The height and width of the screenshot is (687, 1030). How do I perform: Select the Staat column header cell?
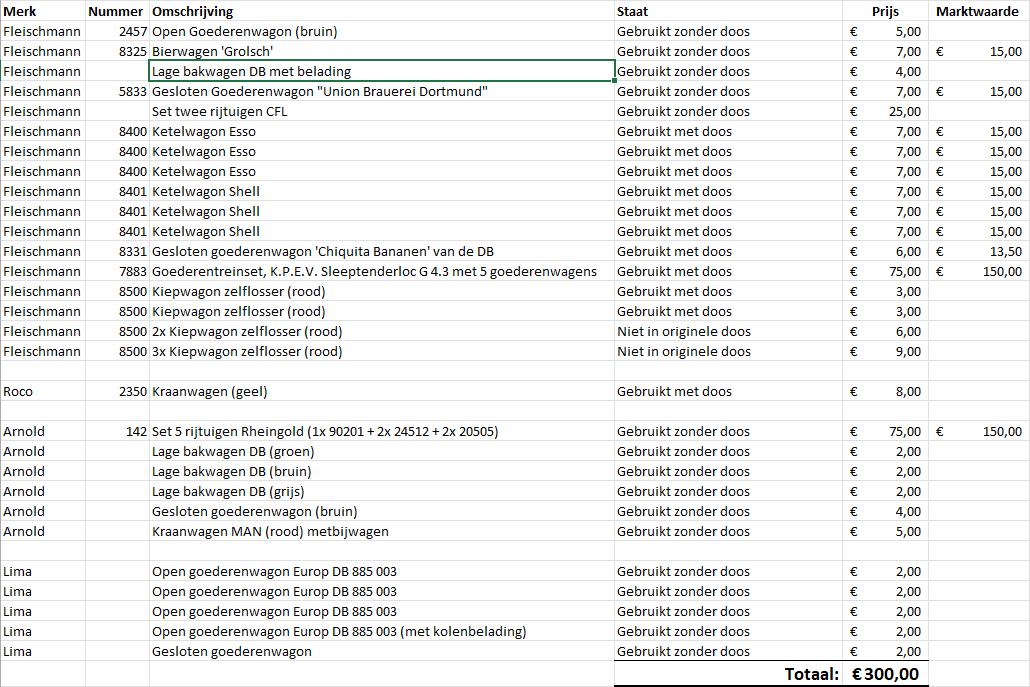coord(728,11)
